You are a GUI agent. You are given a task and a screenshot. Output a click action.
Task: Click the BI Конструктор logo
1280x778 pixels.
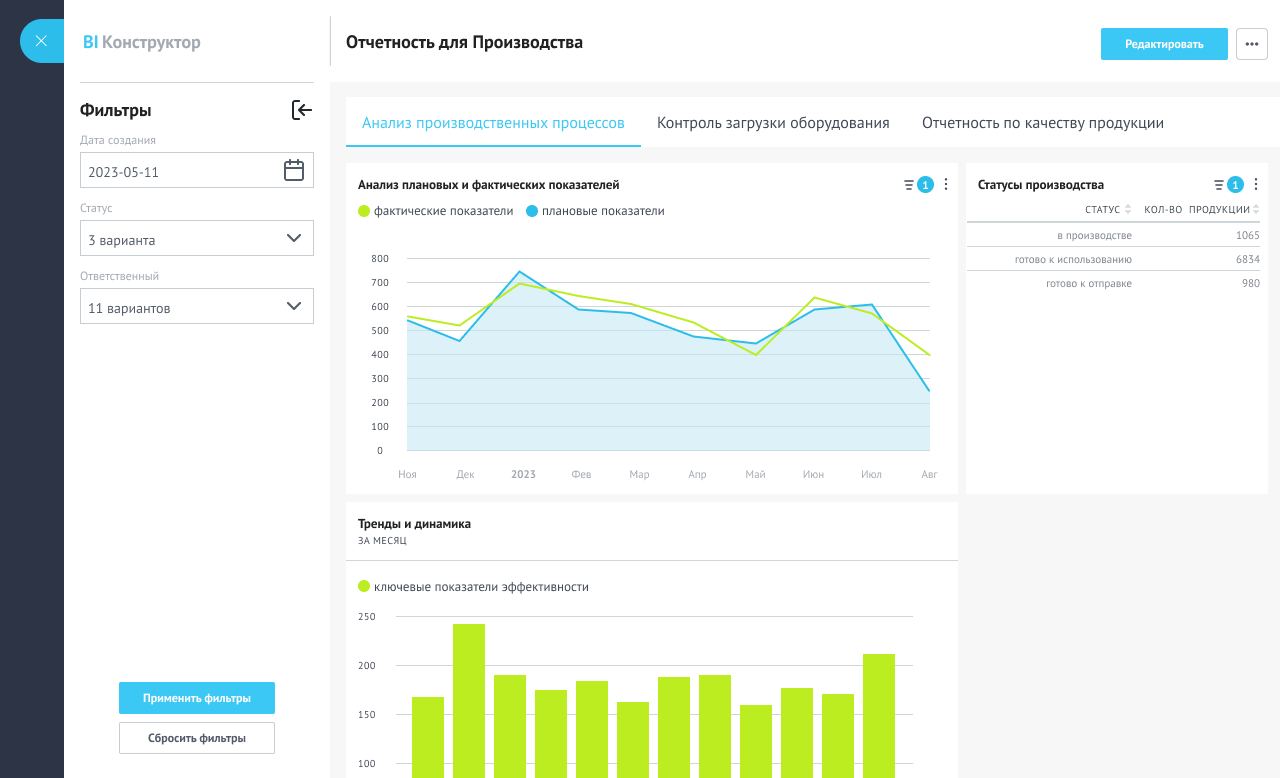point(142,42)
